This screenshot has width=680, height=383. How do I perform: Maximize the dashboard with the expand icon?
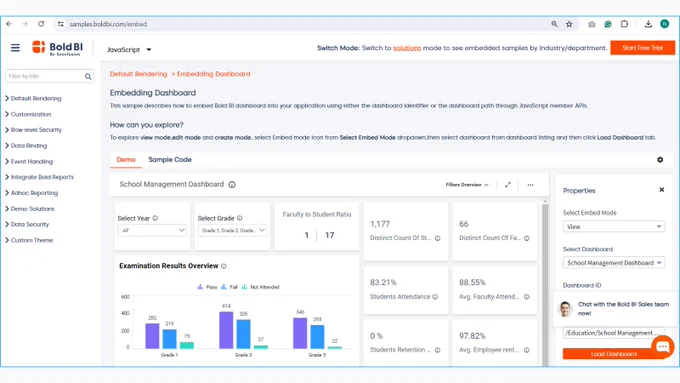click(508, 185)
